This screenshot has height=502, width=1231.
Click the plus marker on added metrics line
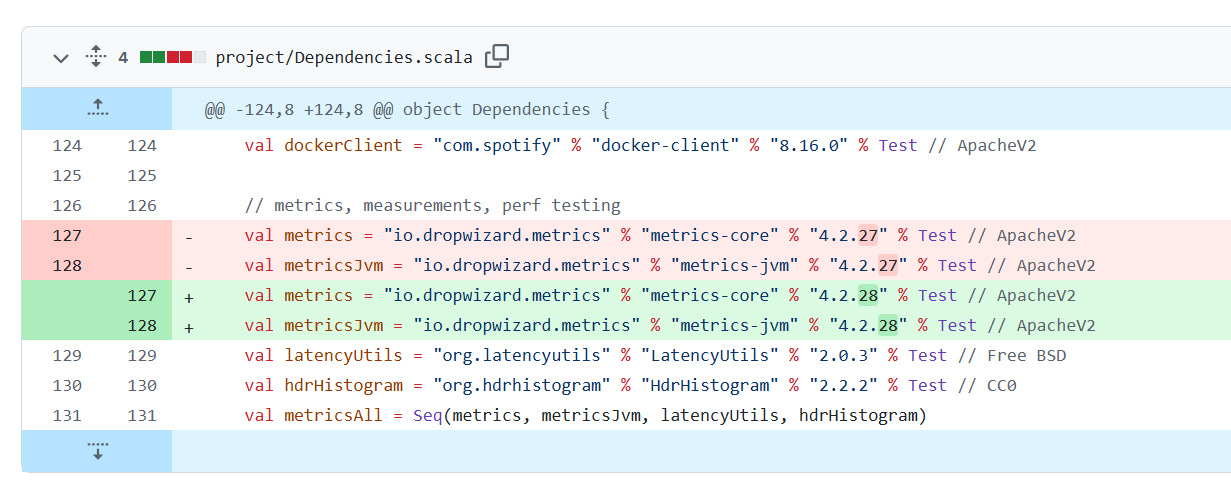point(190,296)
